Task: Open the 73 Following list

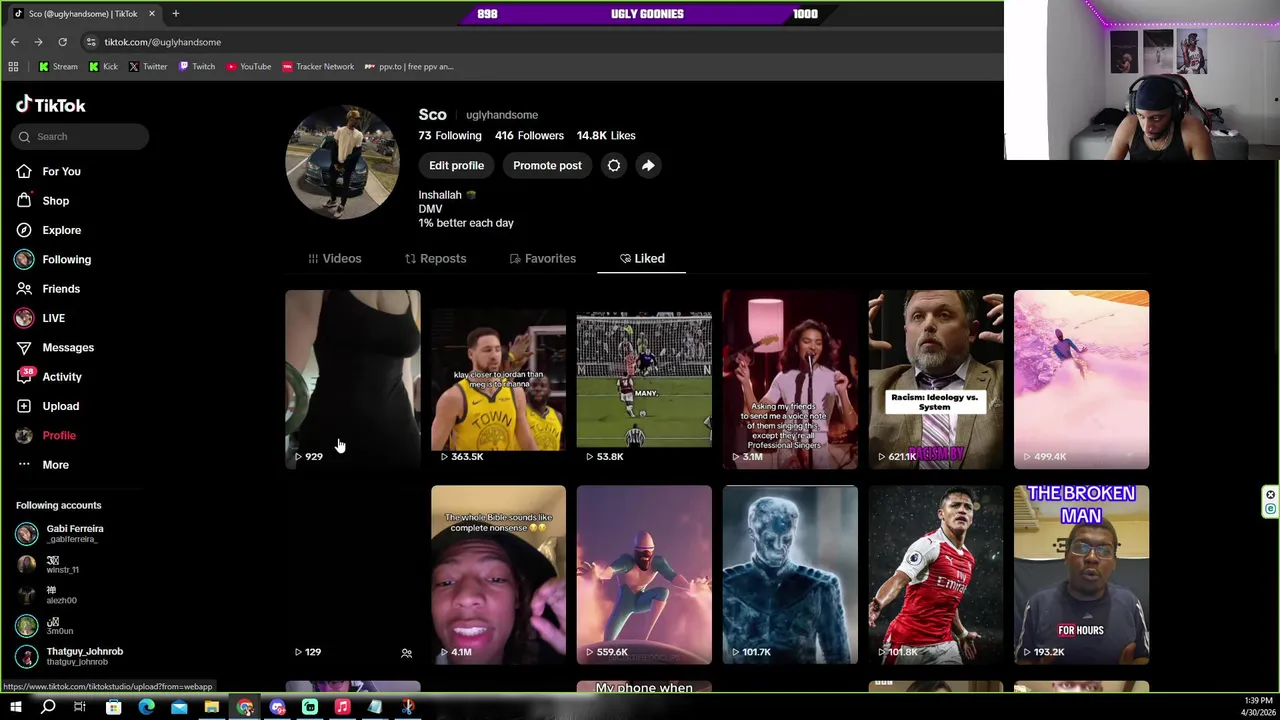Action: pos(450,135)
